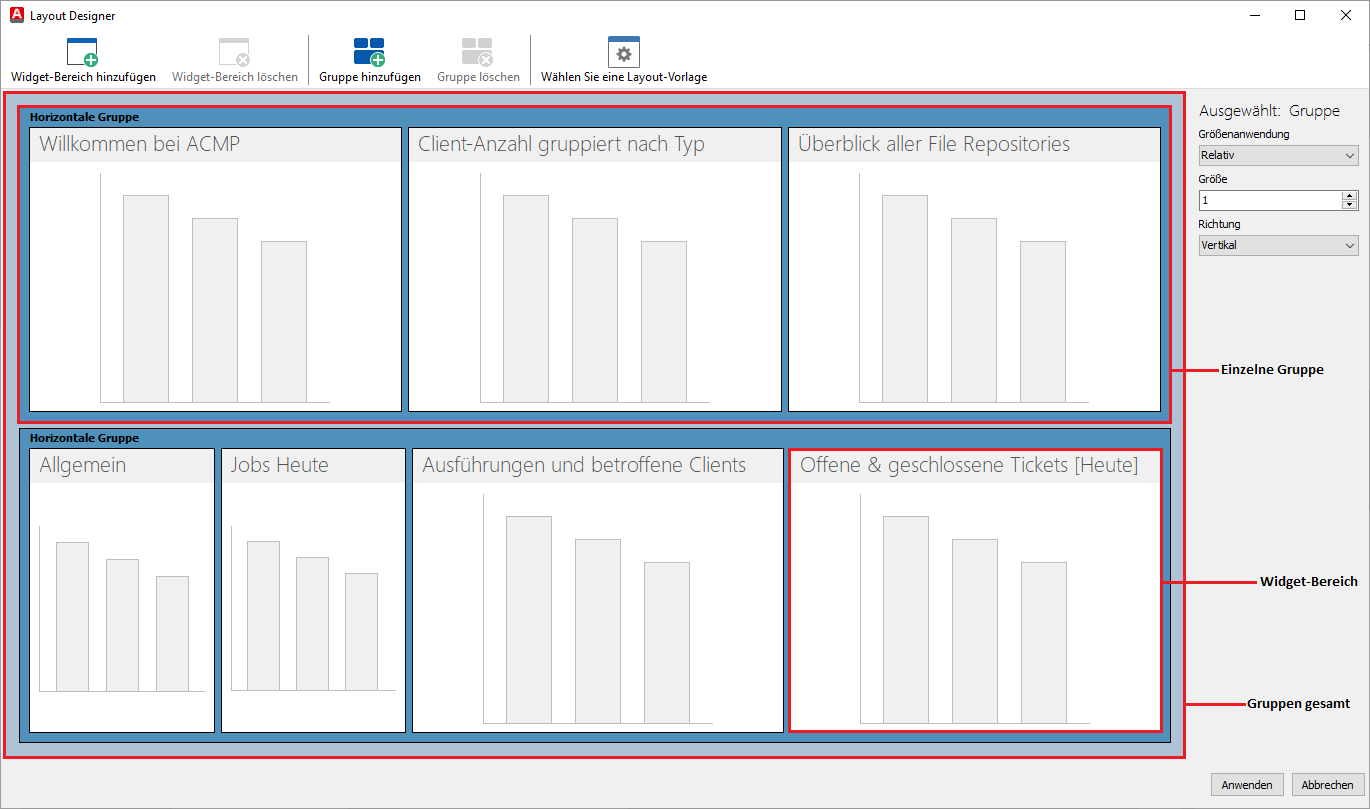Viewport: 1370px width, 809px height.
Task: Click the Widget-Bereich hinzufügen icon
Action: click(82, 52)
